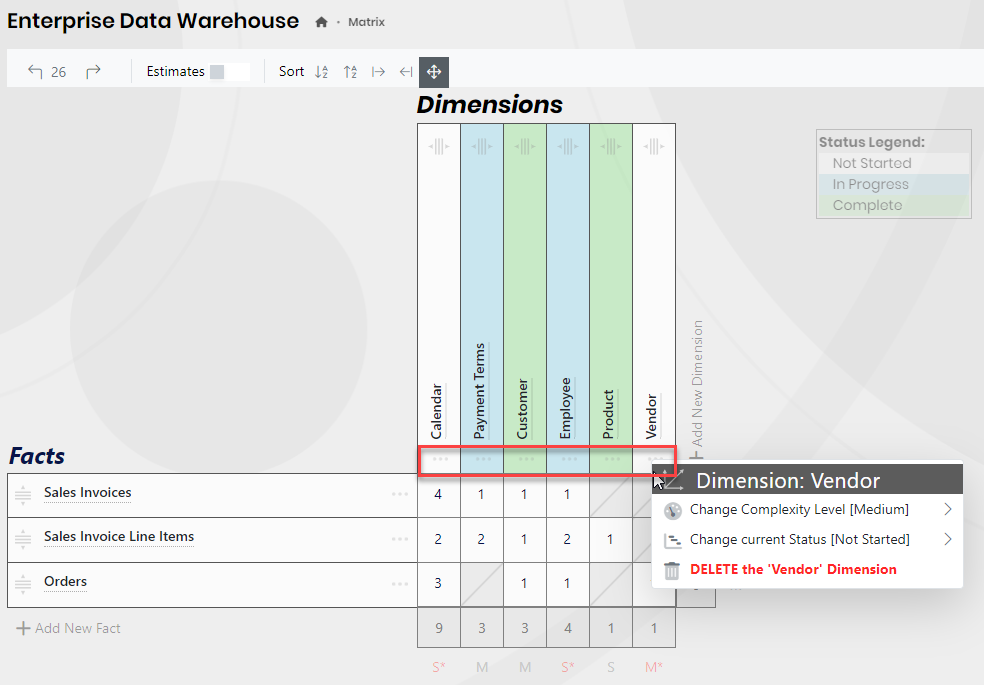The height and width of the screenshot is (685, 984).
Task: Click the Orders and Customer matrix cell
Action: tap(525, 584)
